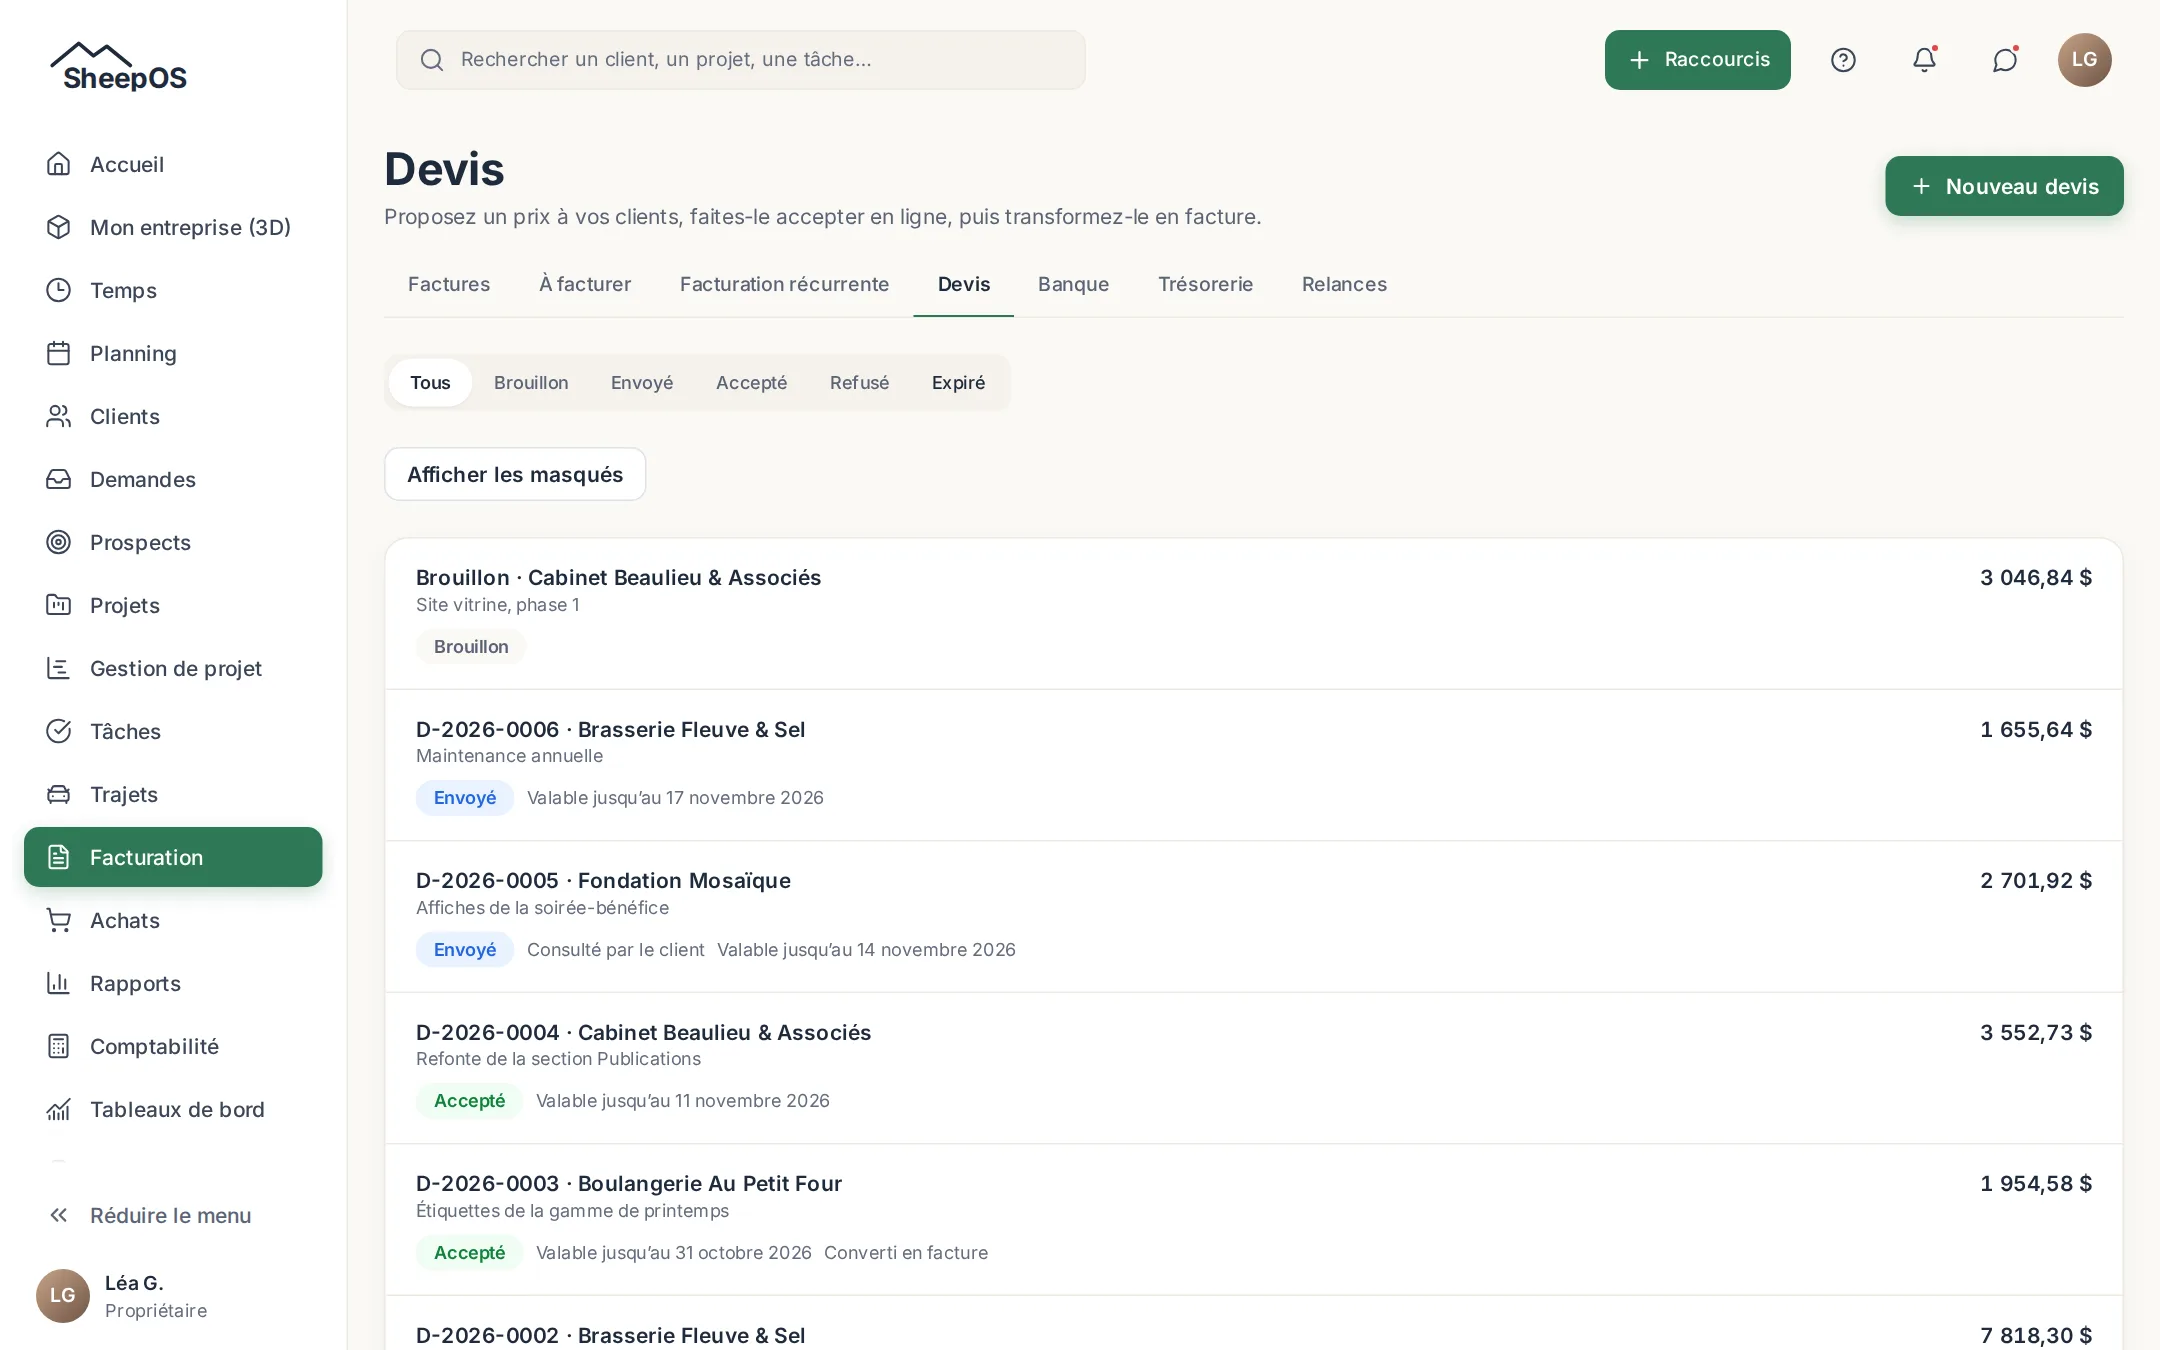Click the LG profile avatar in header
Screen dimensions: 2160x1350
(x=2085, y=60)
